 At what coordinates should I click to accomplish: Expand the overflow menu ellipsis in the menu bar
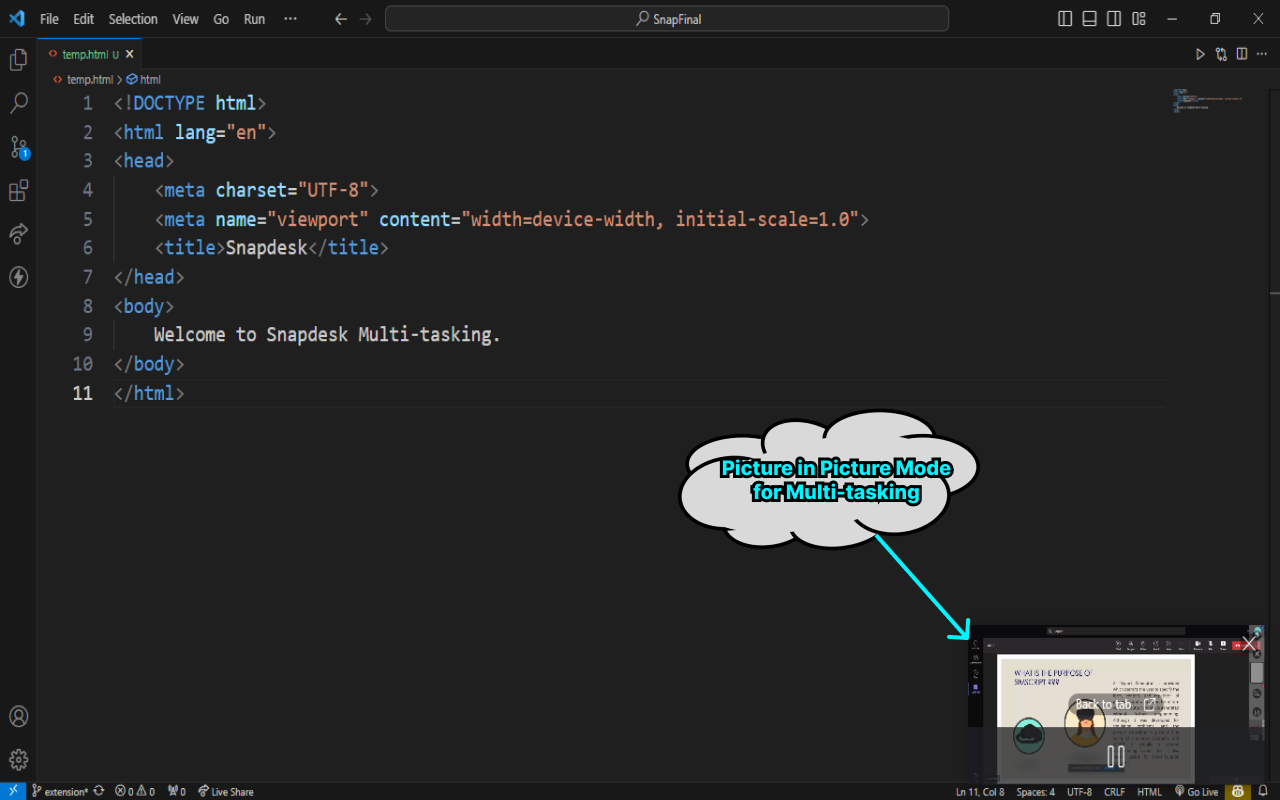290,19
